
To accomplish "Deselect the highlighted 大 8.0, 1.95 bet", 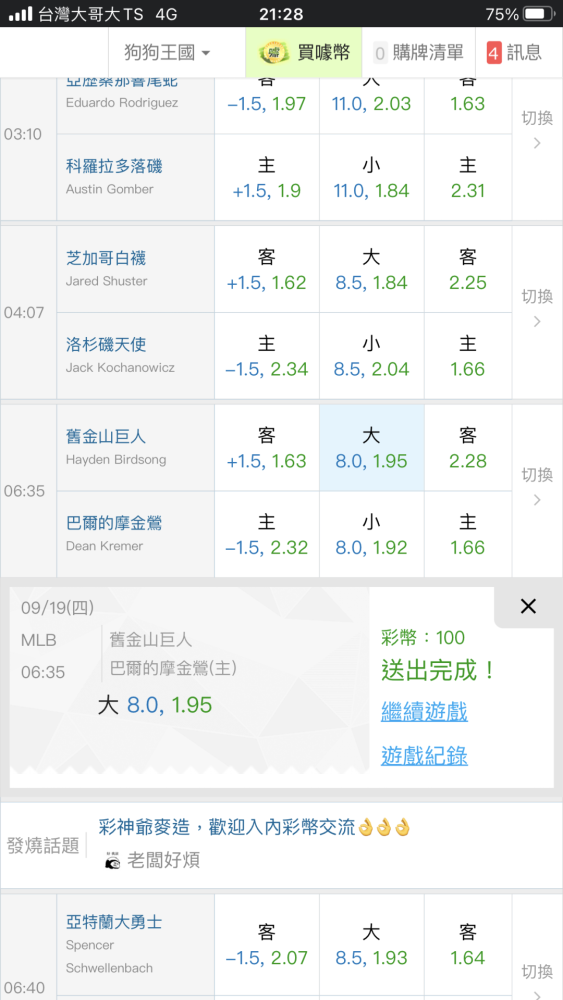I will tap(372, 448).
